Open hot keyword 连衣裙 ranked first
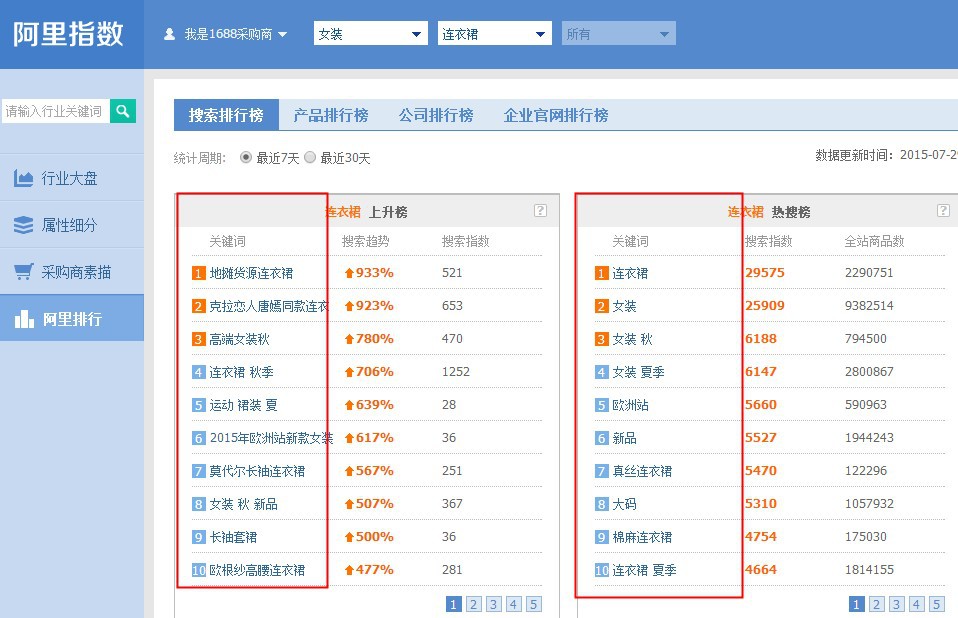Image resolution: width=958 pixels, height=618 pixels. (x=631, y=273)
